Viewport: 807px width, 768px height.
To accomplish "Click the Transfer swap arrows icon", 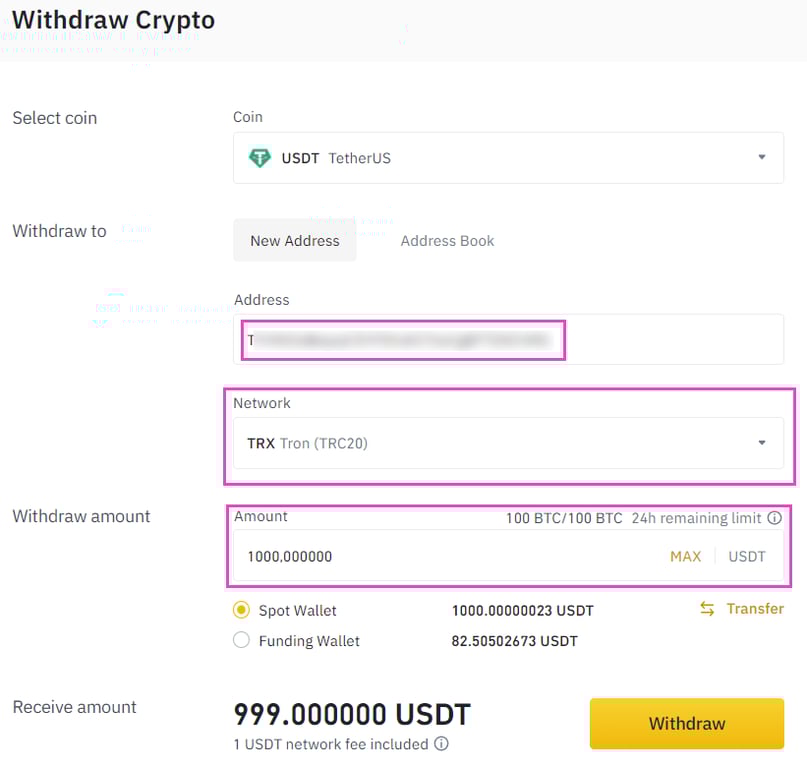I will (x=707, y=609).
